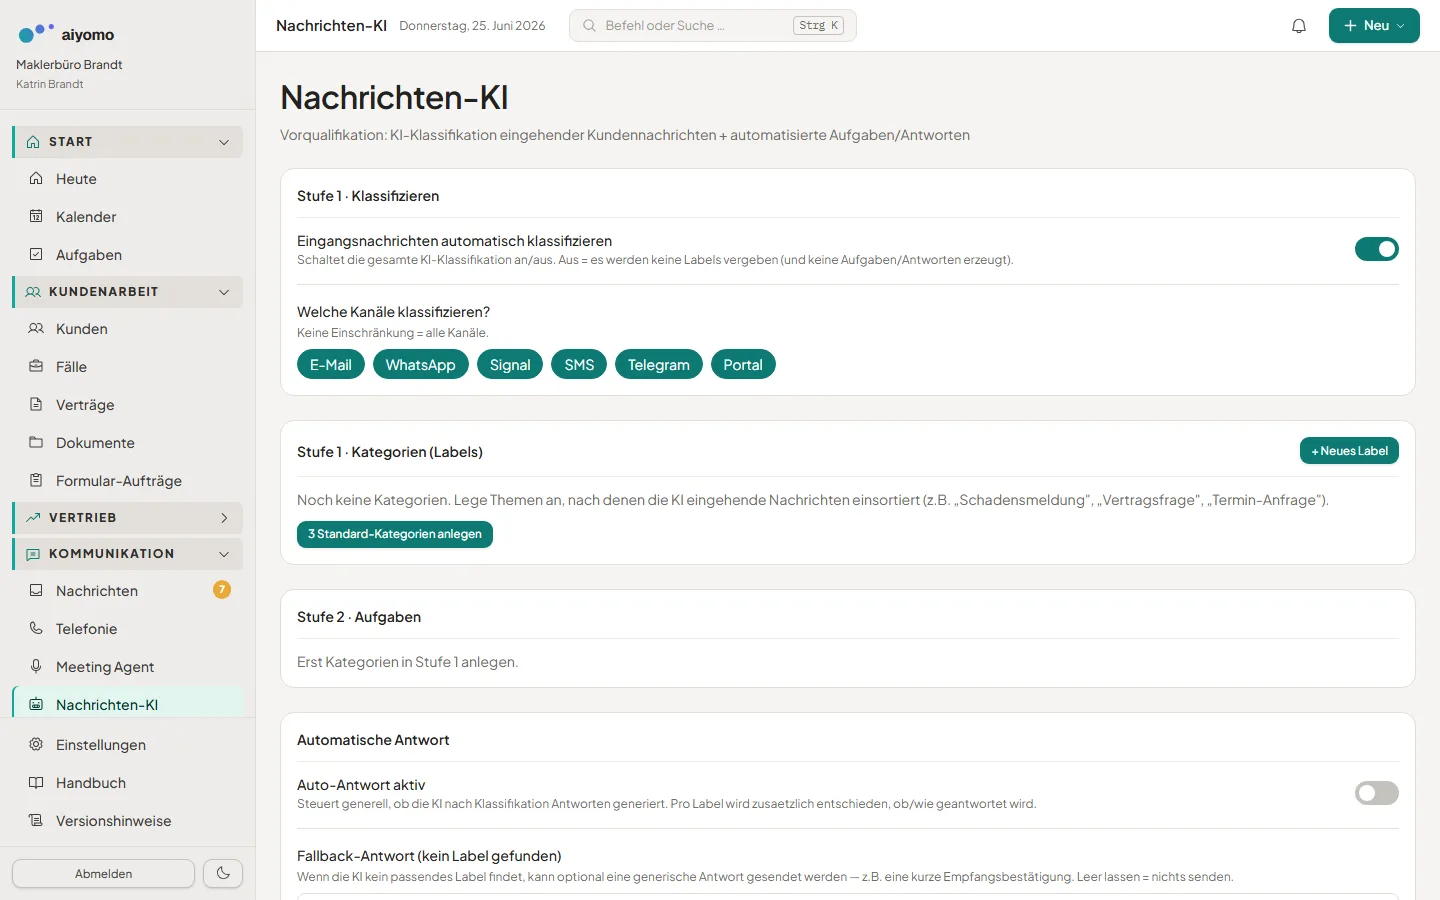
Task: Toggle dark mode moon icon
Action: (223, 873)
